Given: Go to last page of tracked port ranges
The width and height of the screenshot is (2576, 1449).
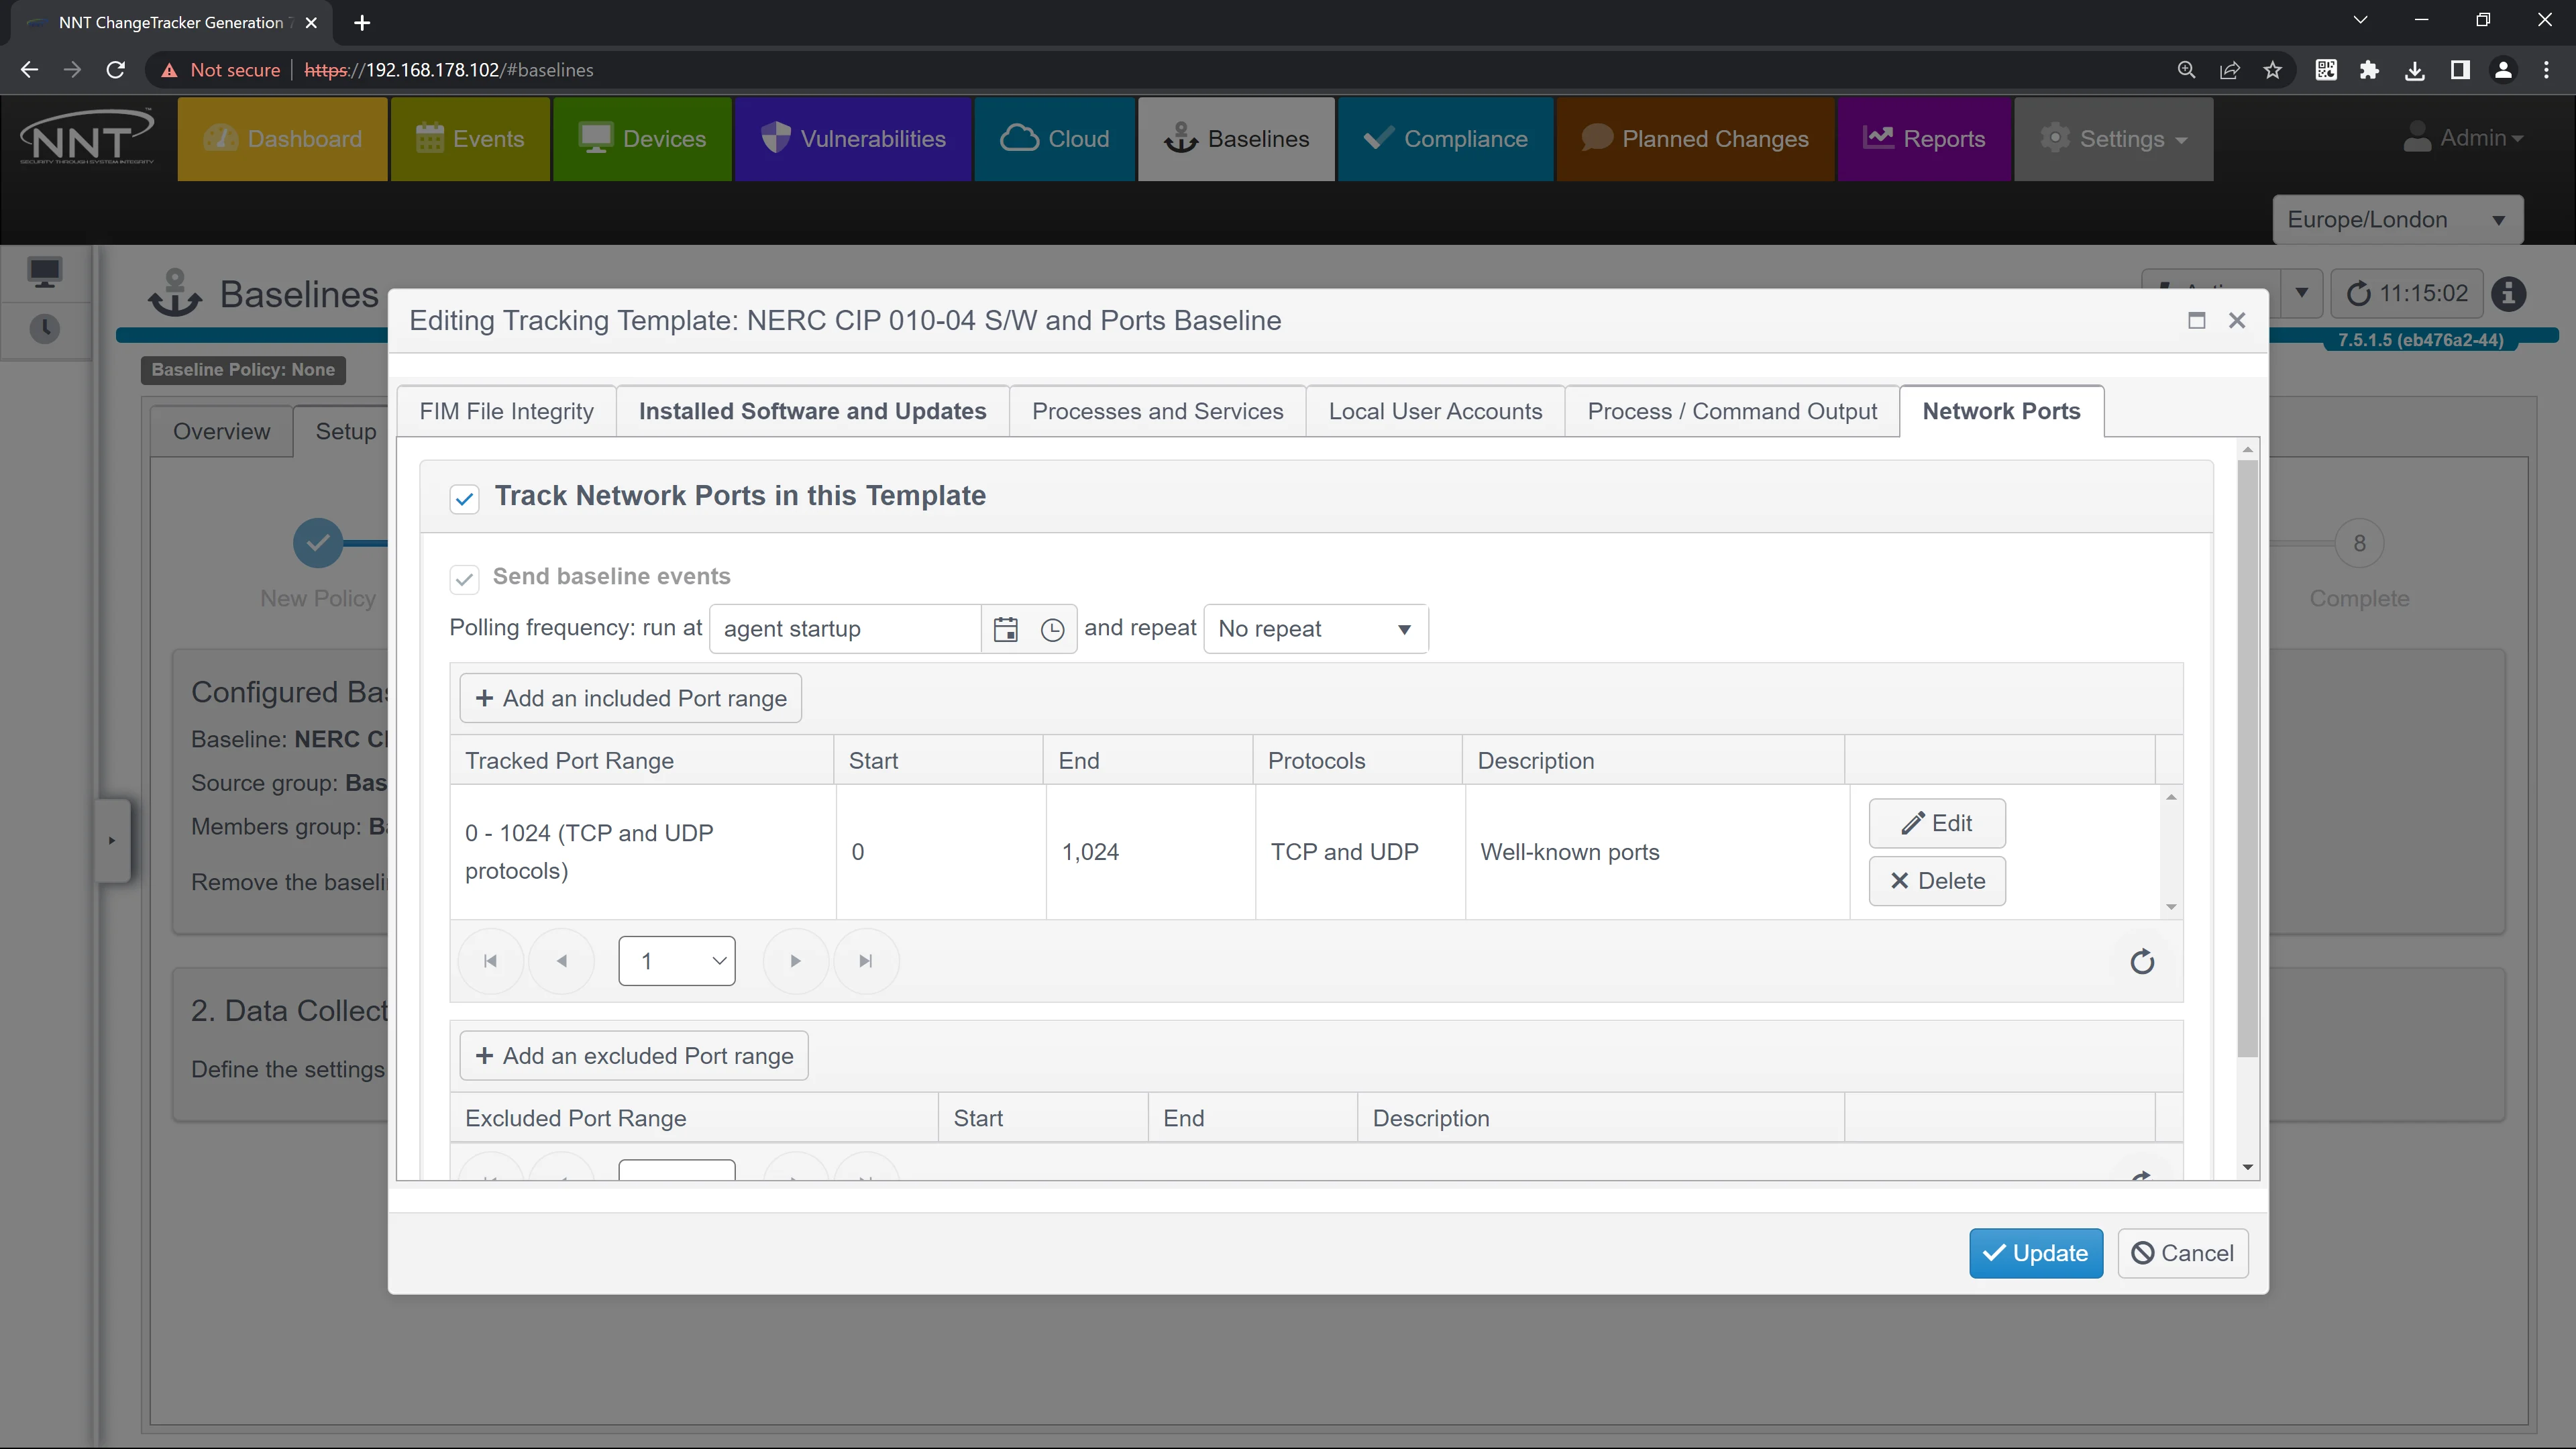Looking at the screenshot, I should 866,961.
